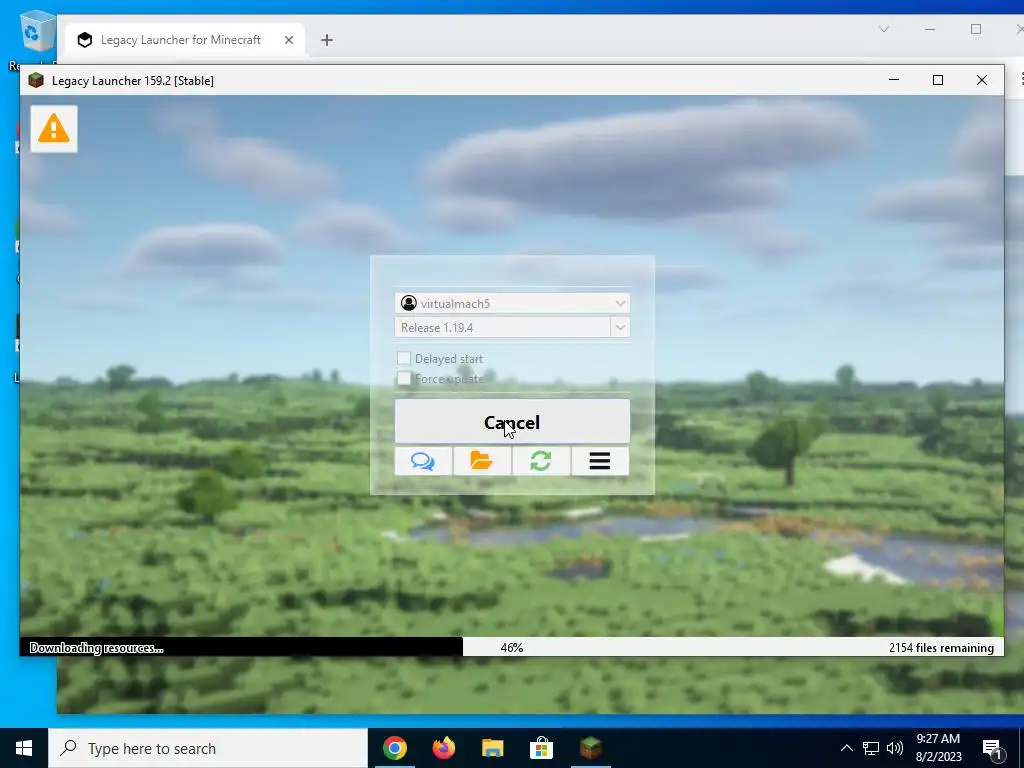
Task: Click the Downloading resources status text
Action: point(96,648)
